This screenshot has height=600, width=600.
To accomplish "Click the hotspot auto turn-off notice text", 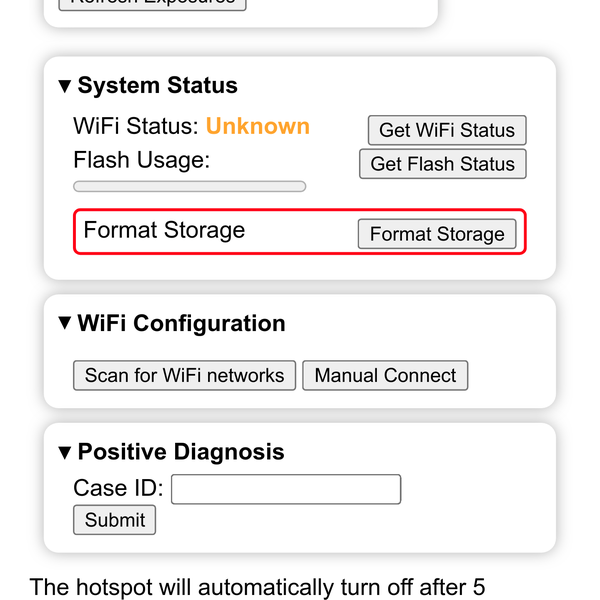I will (257, 586).
